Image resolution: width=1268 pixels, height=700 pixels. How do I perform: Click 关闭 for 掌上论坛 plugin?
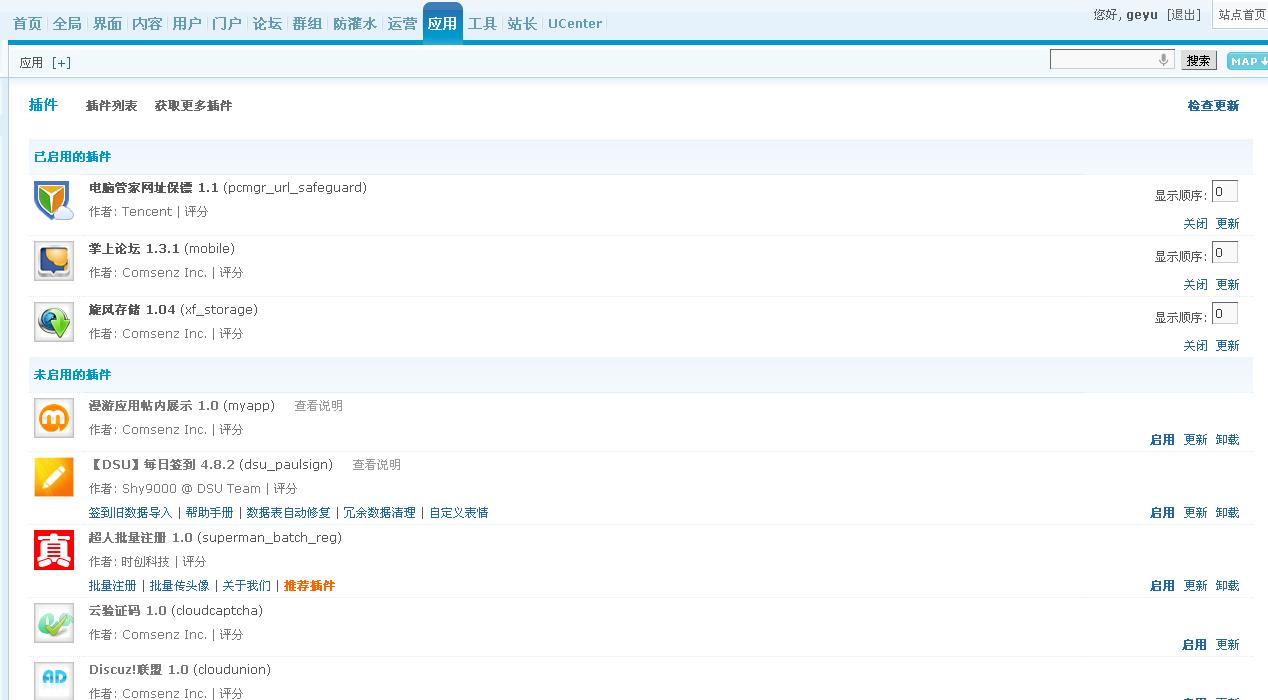click(x=1195, y=285)
